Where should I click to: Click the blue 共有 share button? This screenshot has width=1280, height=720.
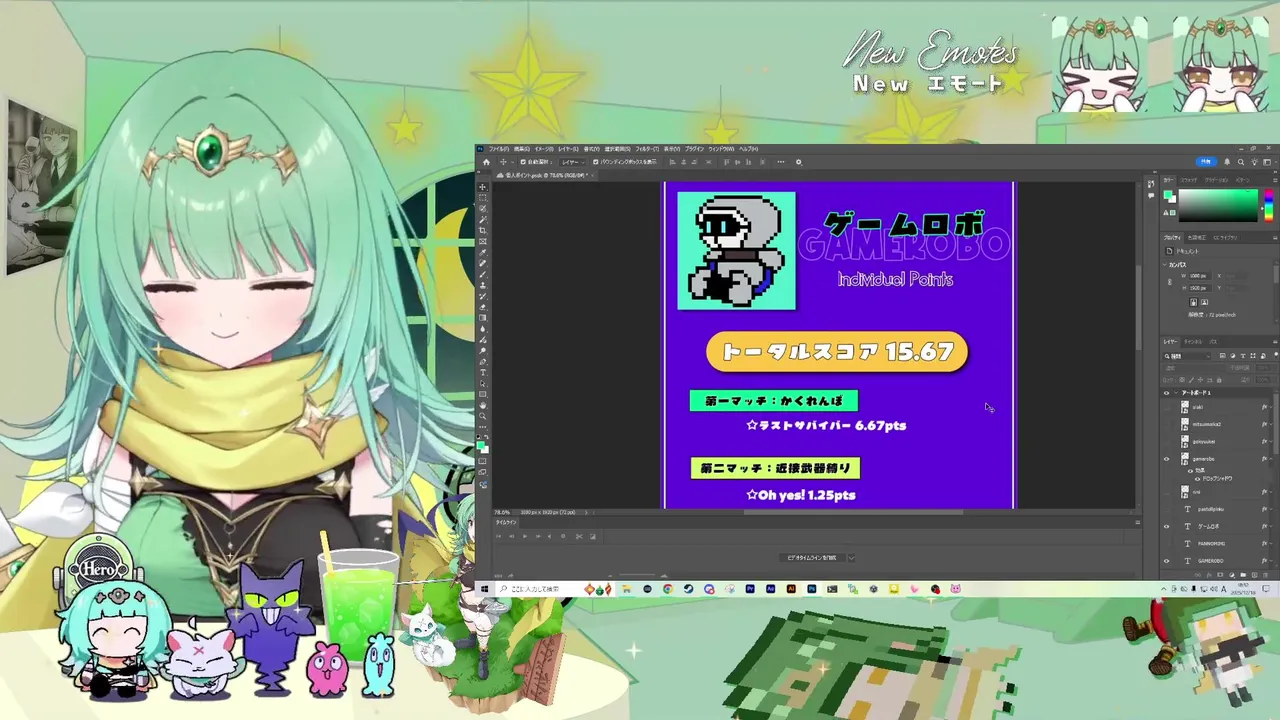click(x=1206, y=162)
